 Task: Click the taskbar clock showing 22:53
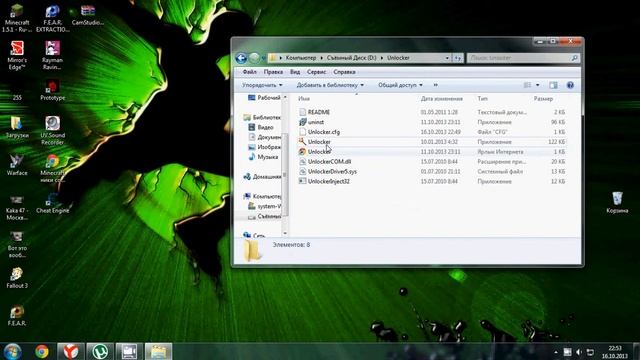coord(615,352)
